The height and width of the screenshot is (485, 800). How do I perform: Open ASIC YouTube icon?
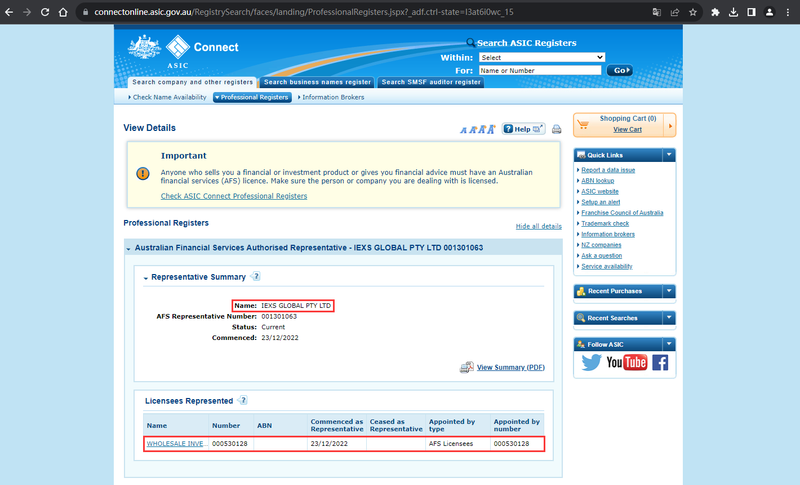point(627,363)
